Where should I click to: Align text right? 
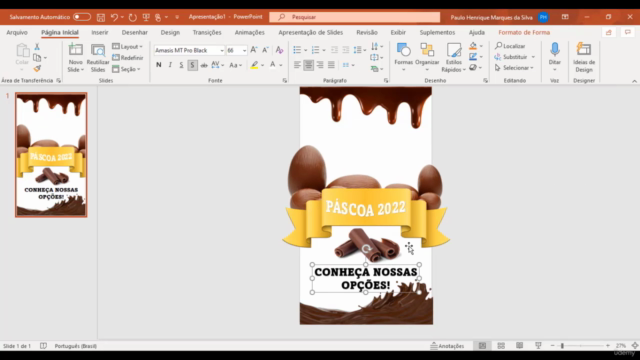tap(320, 65)
